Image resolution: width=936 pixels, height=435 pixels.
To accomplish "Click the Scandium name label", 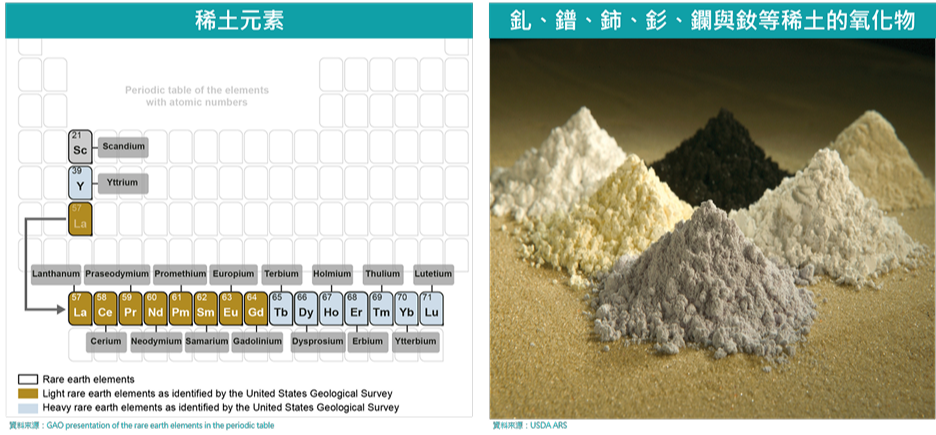I will click(123, 147).
